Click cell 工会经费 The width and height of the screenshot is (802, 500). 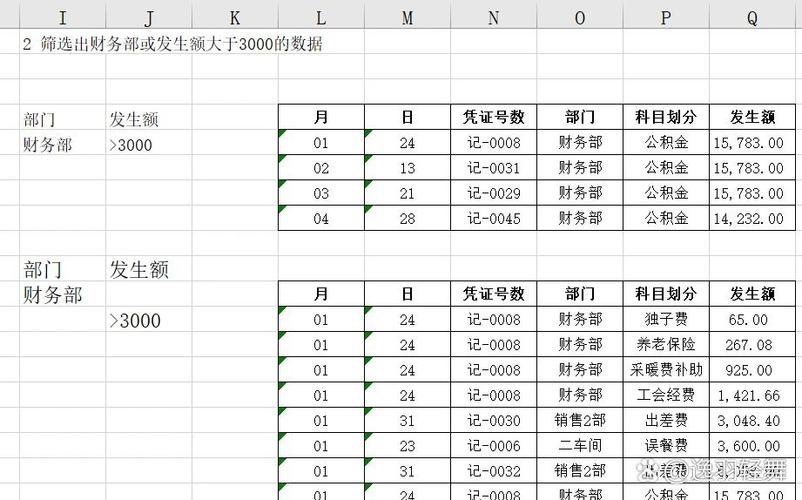[666, 395]
